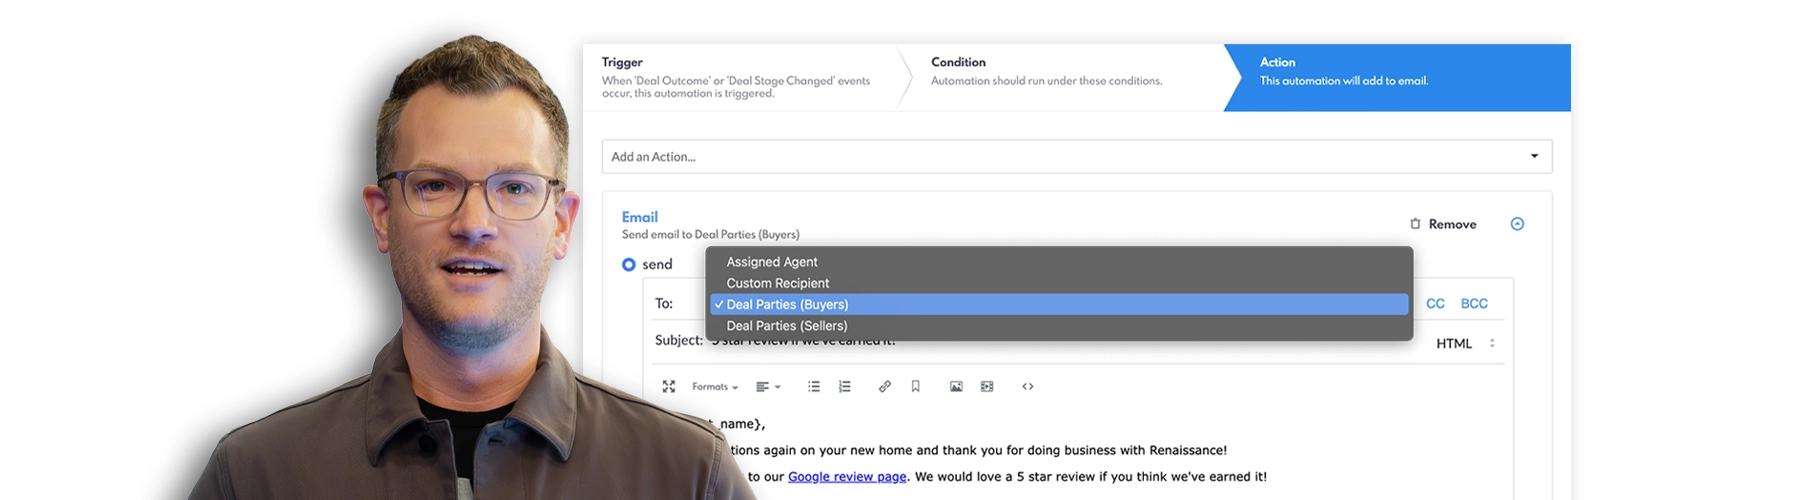
Task: Remove the Email action
Action: (1443, 224)
